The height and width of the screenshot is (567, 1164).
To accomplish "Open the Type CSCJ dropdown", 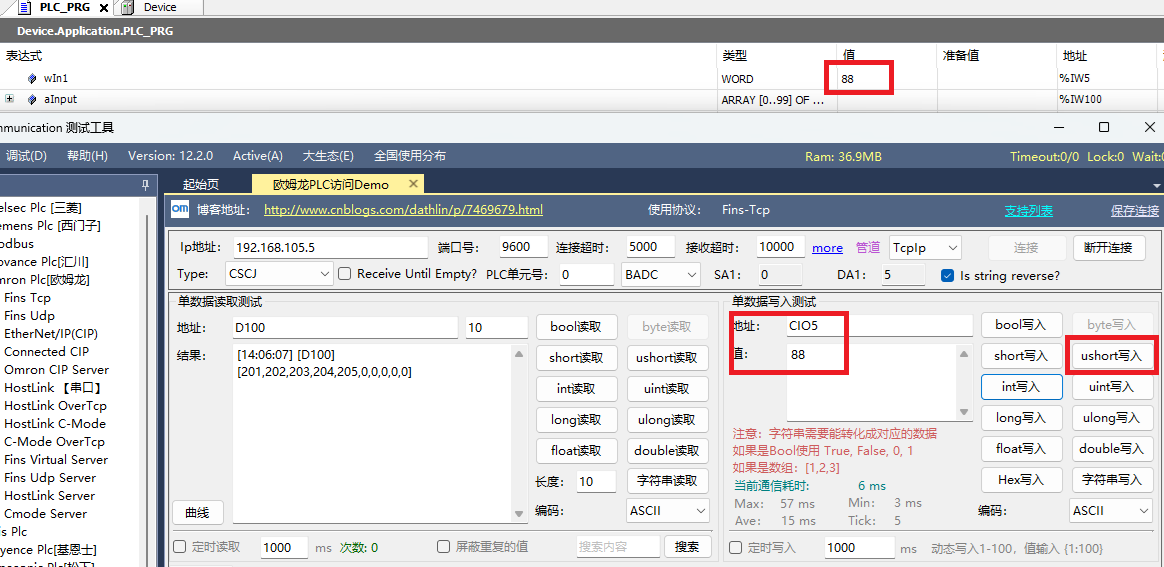I will point(279,274).
